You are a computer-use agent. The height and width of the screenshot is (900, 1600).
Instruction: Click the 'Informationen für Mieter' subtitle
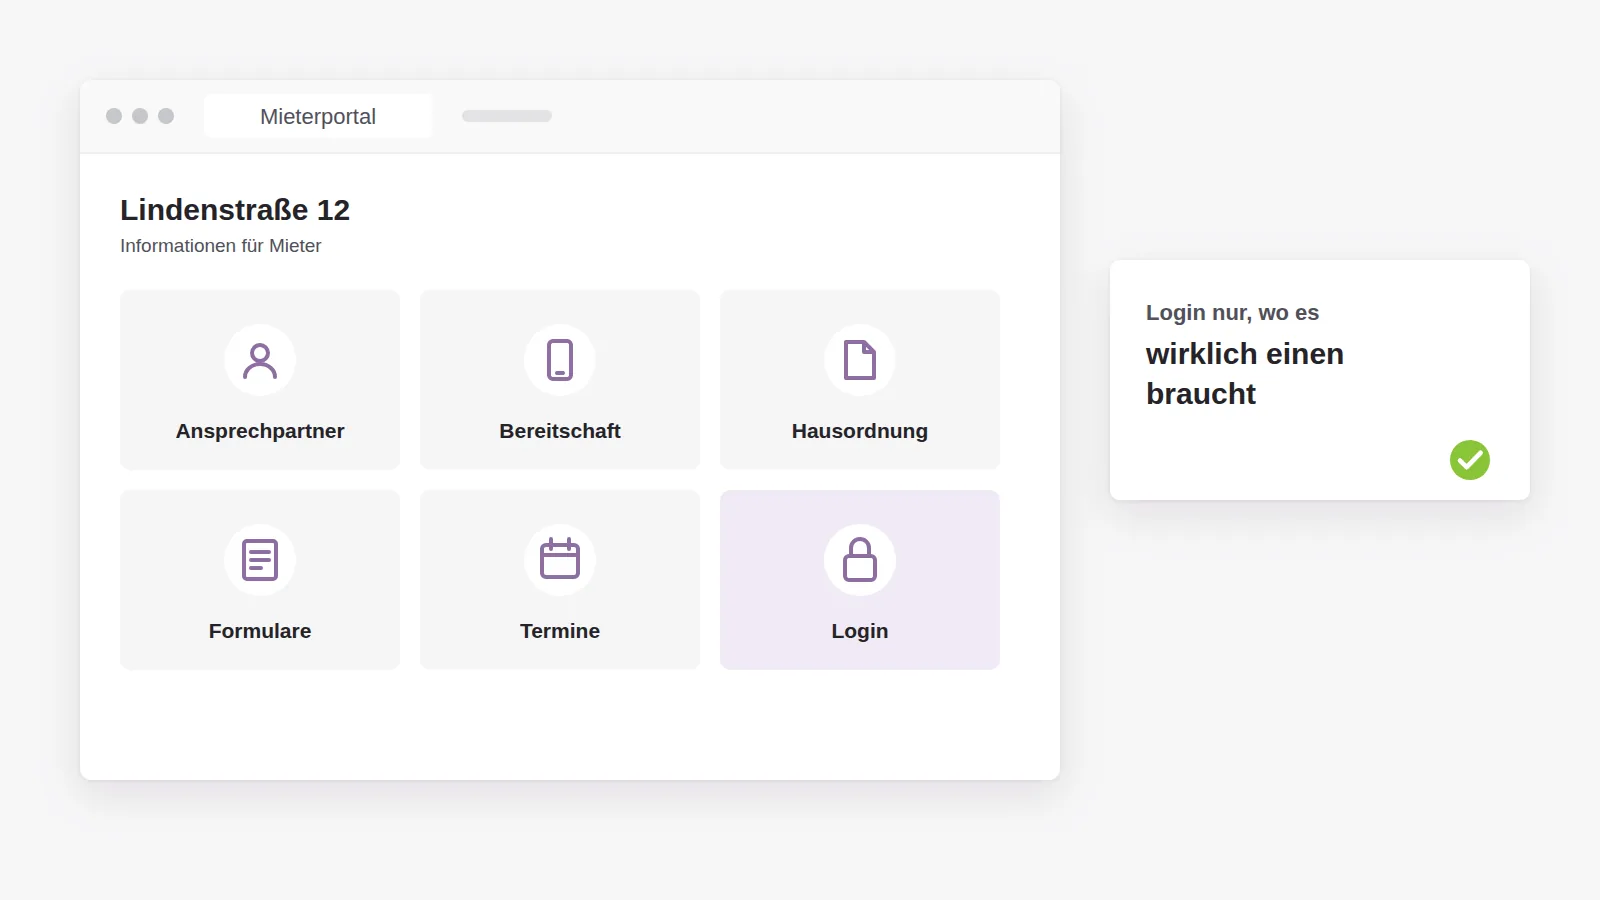point(221,246)
